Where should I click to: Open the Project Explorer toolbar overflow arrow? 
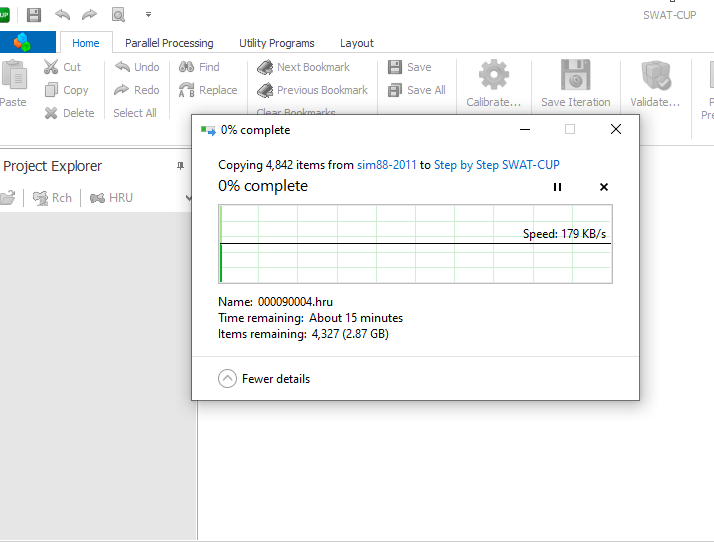point(189,198)
